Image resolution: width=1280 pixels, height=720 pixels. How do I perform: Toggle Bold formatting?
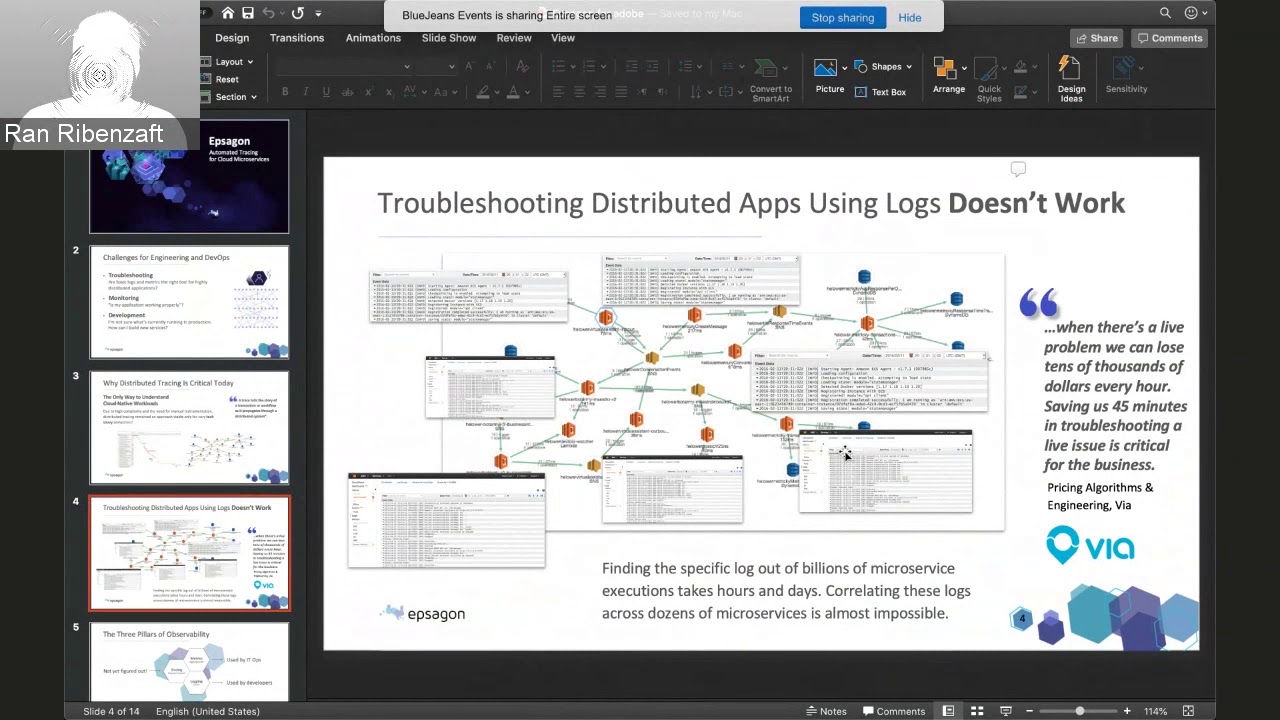285,92
